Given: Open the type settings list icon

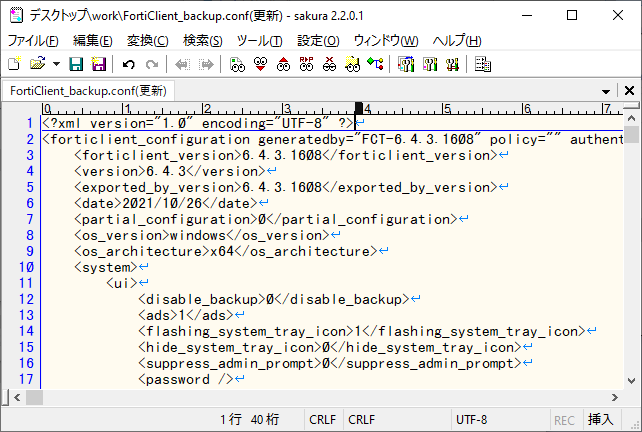Looking at the screenshot, I should point(406,64).
